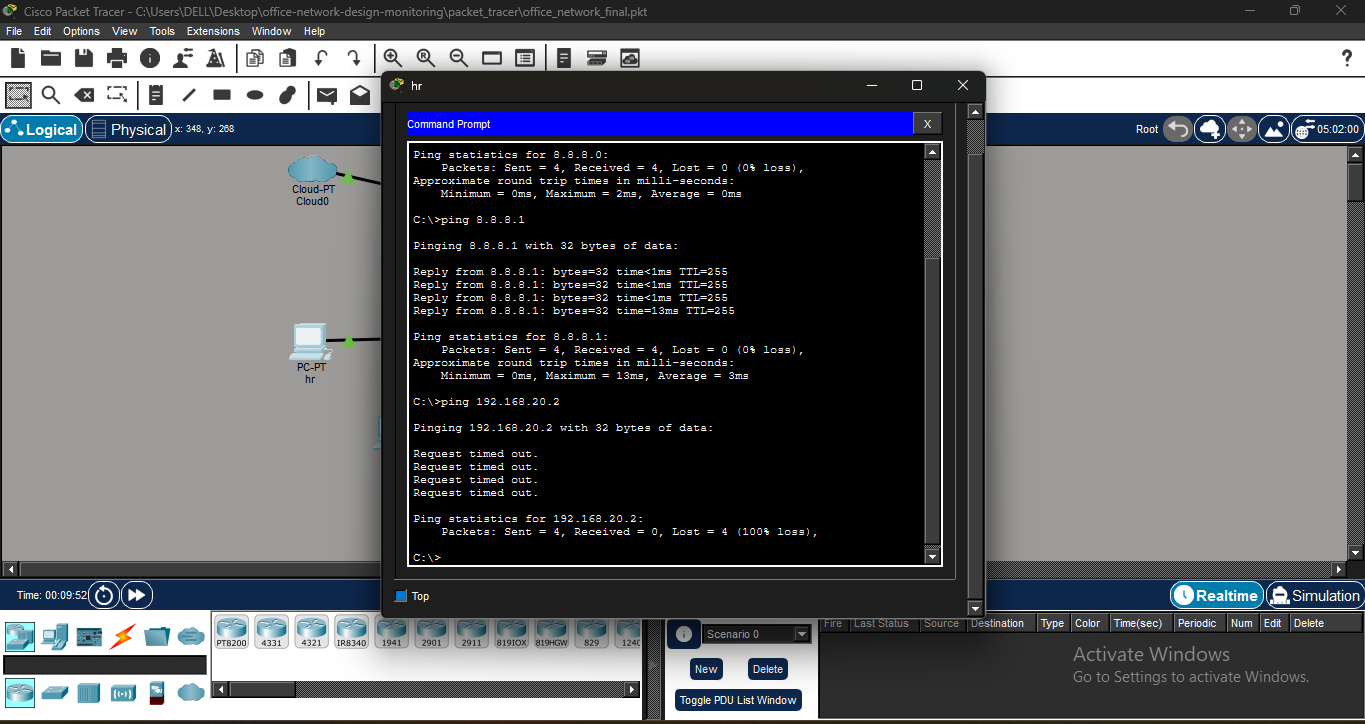The width and height of the screenshot is (1365, 724).
Task: Click device list scroll right arrow
Action: click(x=631, y=689)
